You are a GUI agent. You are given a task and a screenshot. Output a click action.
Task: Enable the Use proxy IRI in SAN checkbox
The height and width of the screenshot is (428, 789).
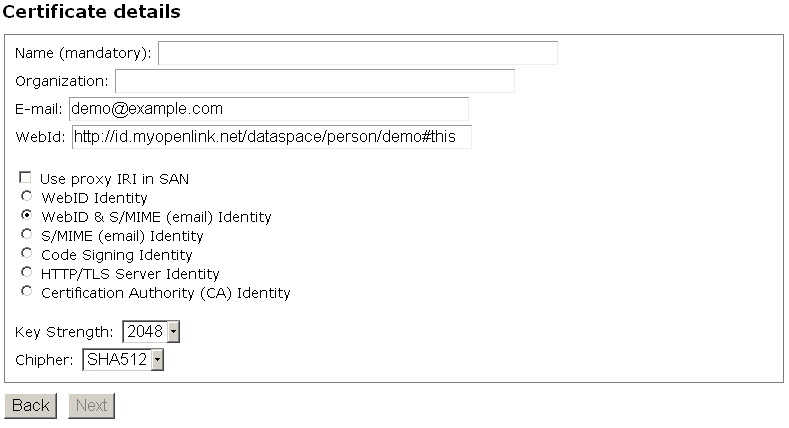pyautogui.click(x=26, y=178)
